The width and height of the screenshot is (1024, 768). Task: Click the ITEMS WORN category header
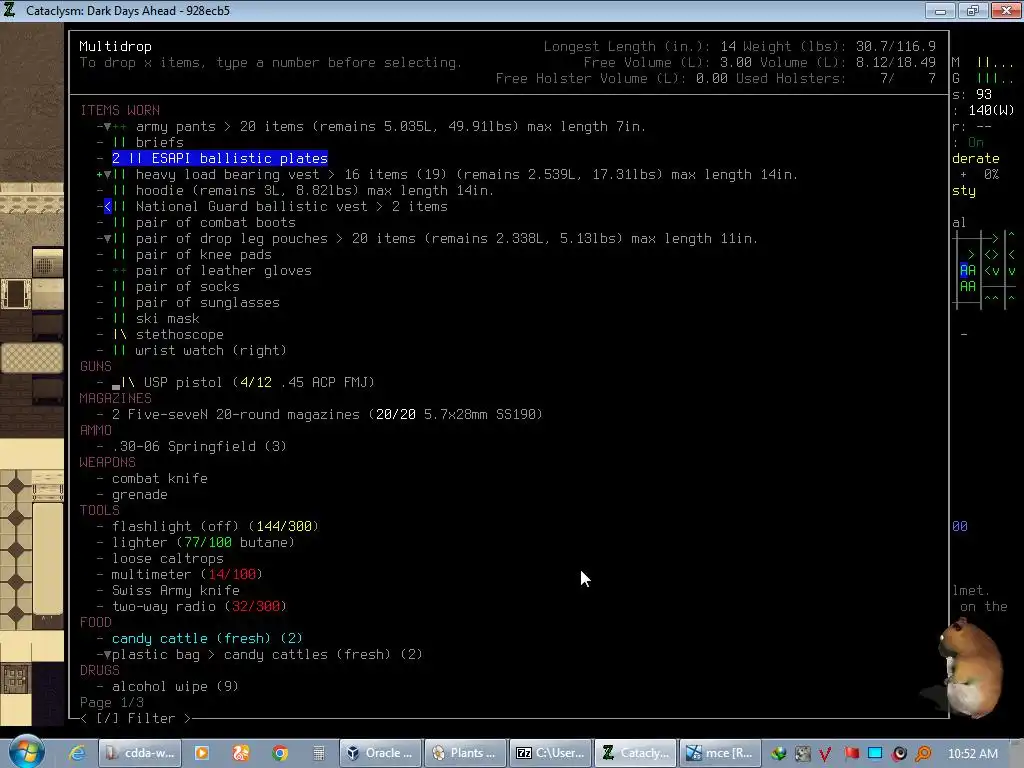[120, 110]
